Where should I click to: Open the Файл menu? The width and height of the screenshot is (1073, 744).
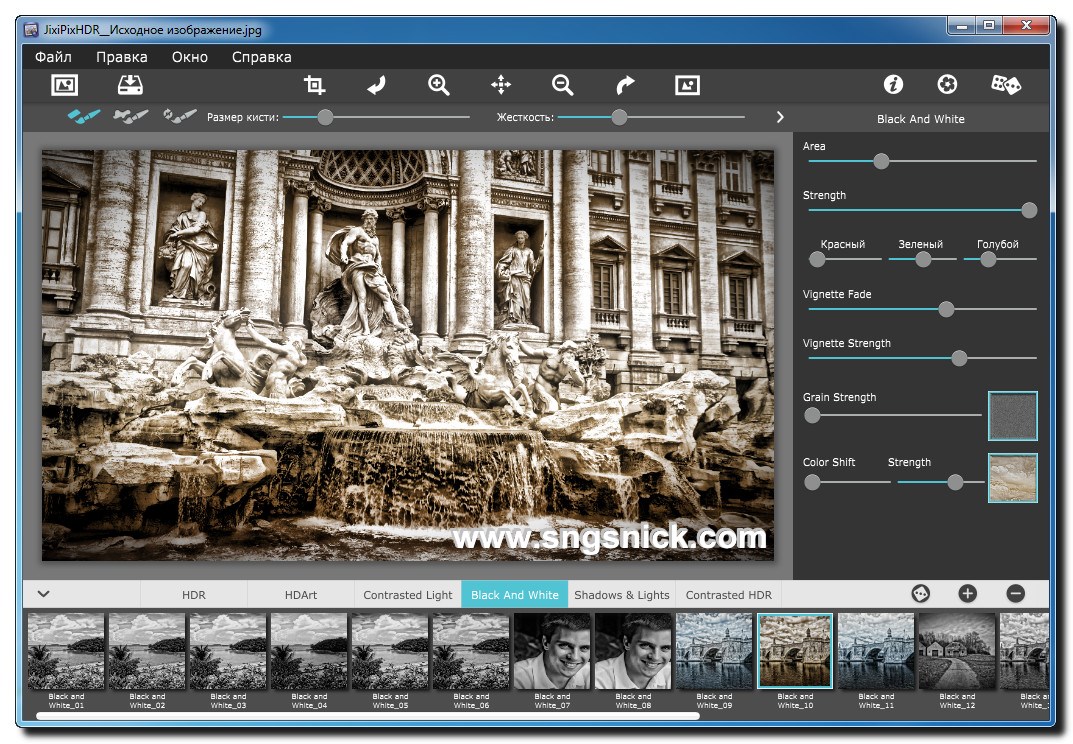(53, 57)
